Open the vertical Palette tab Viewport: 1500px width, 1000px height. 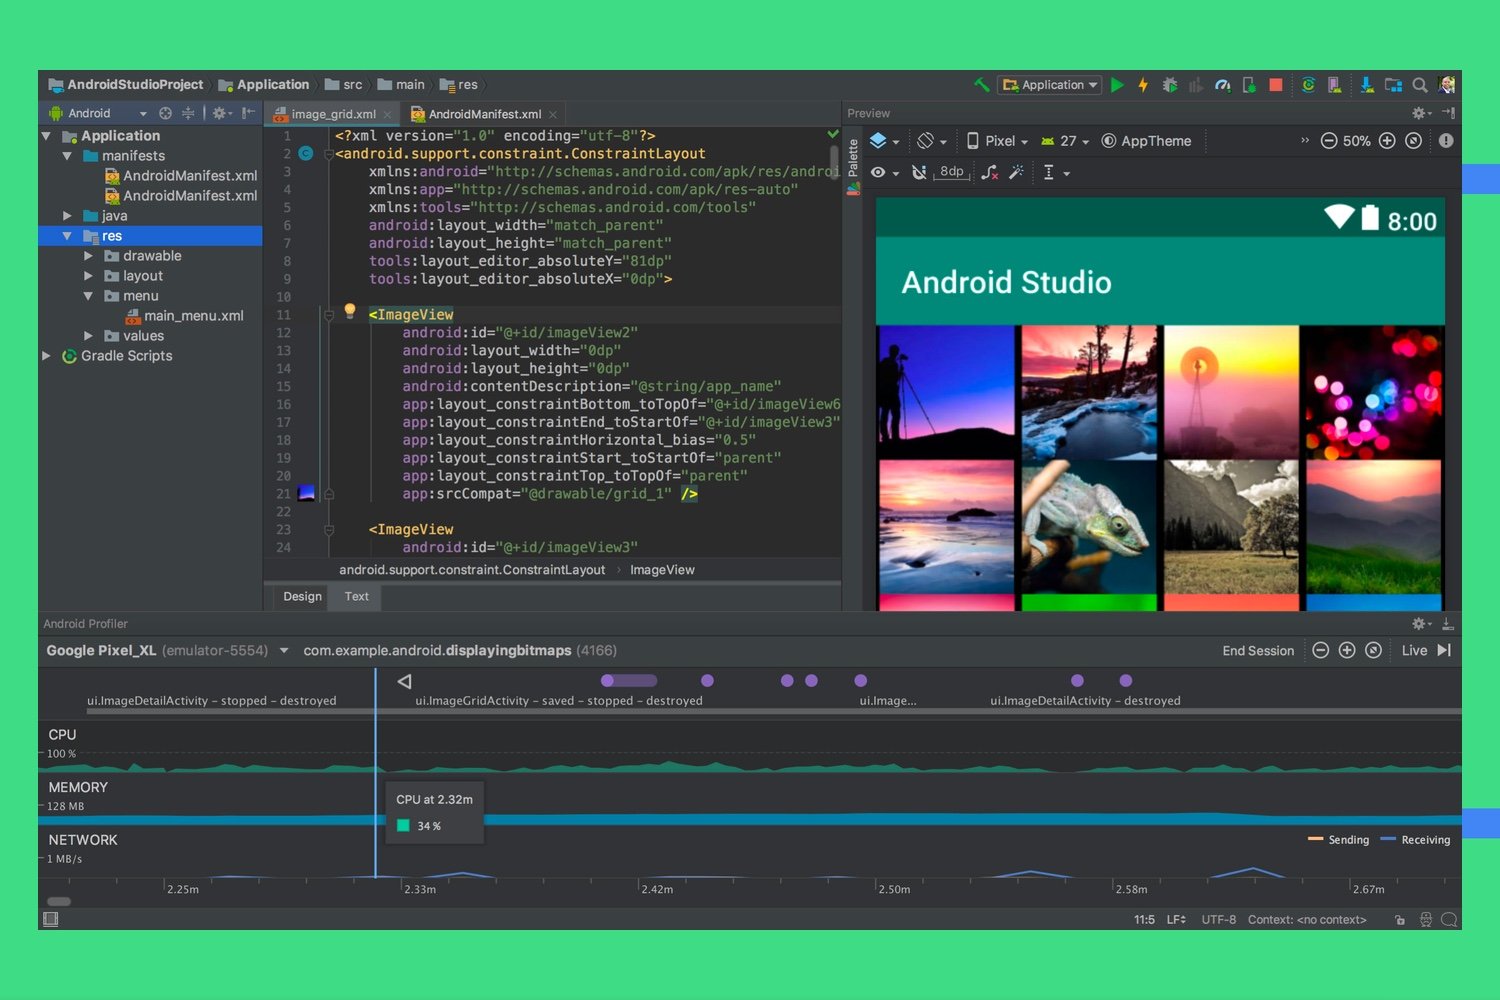coord(853,166)
